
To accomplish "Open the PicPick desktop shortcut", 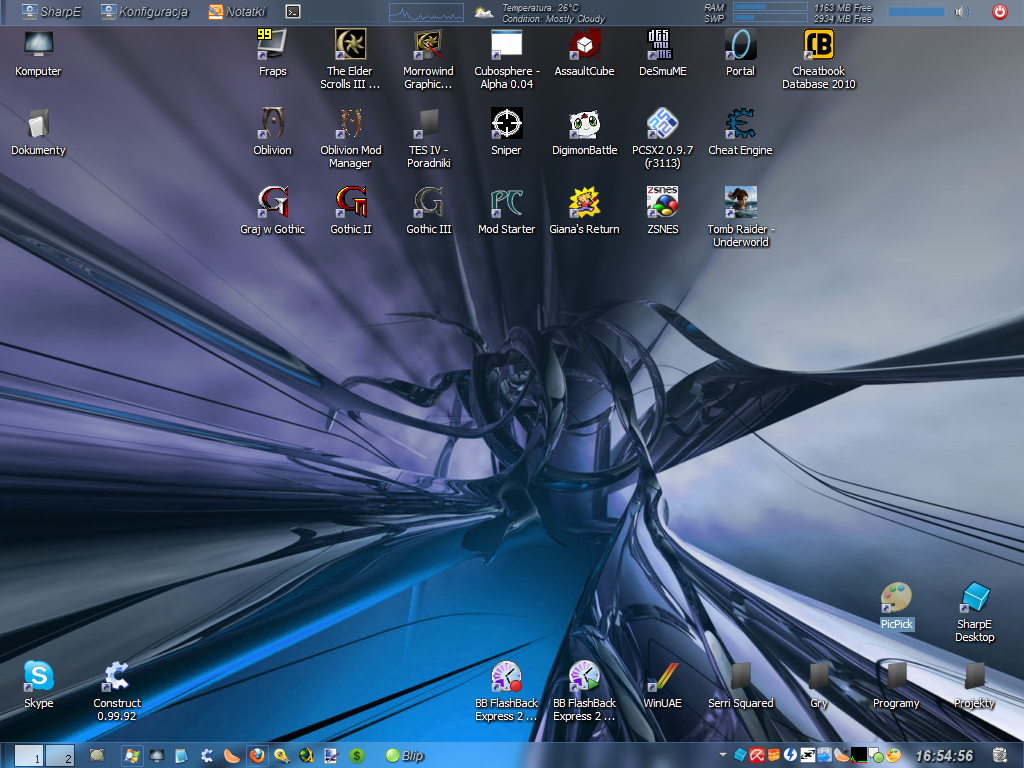I will 897,601.
